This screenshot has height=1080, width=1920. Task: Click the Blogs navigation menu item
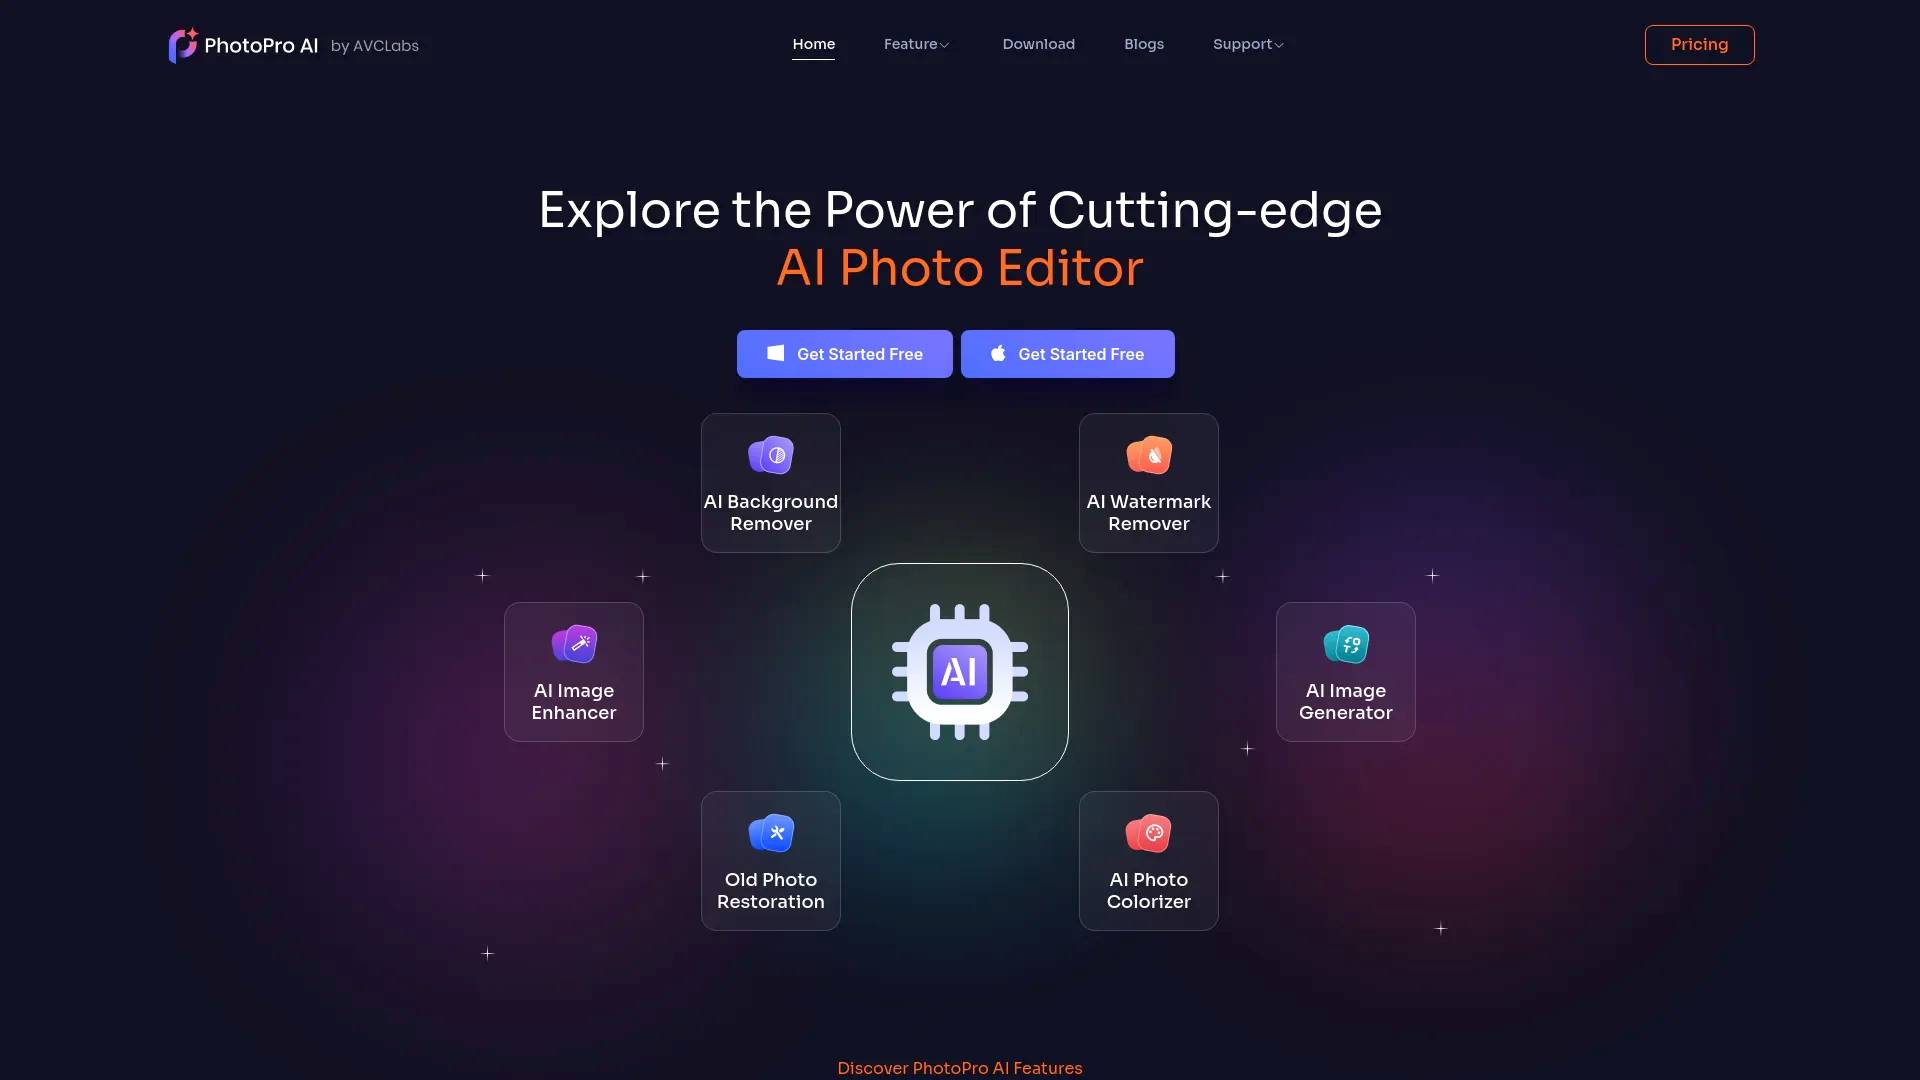[x=1143, y=44]
